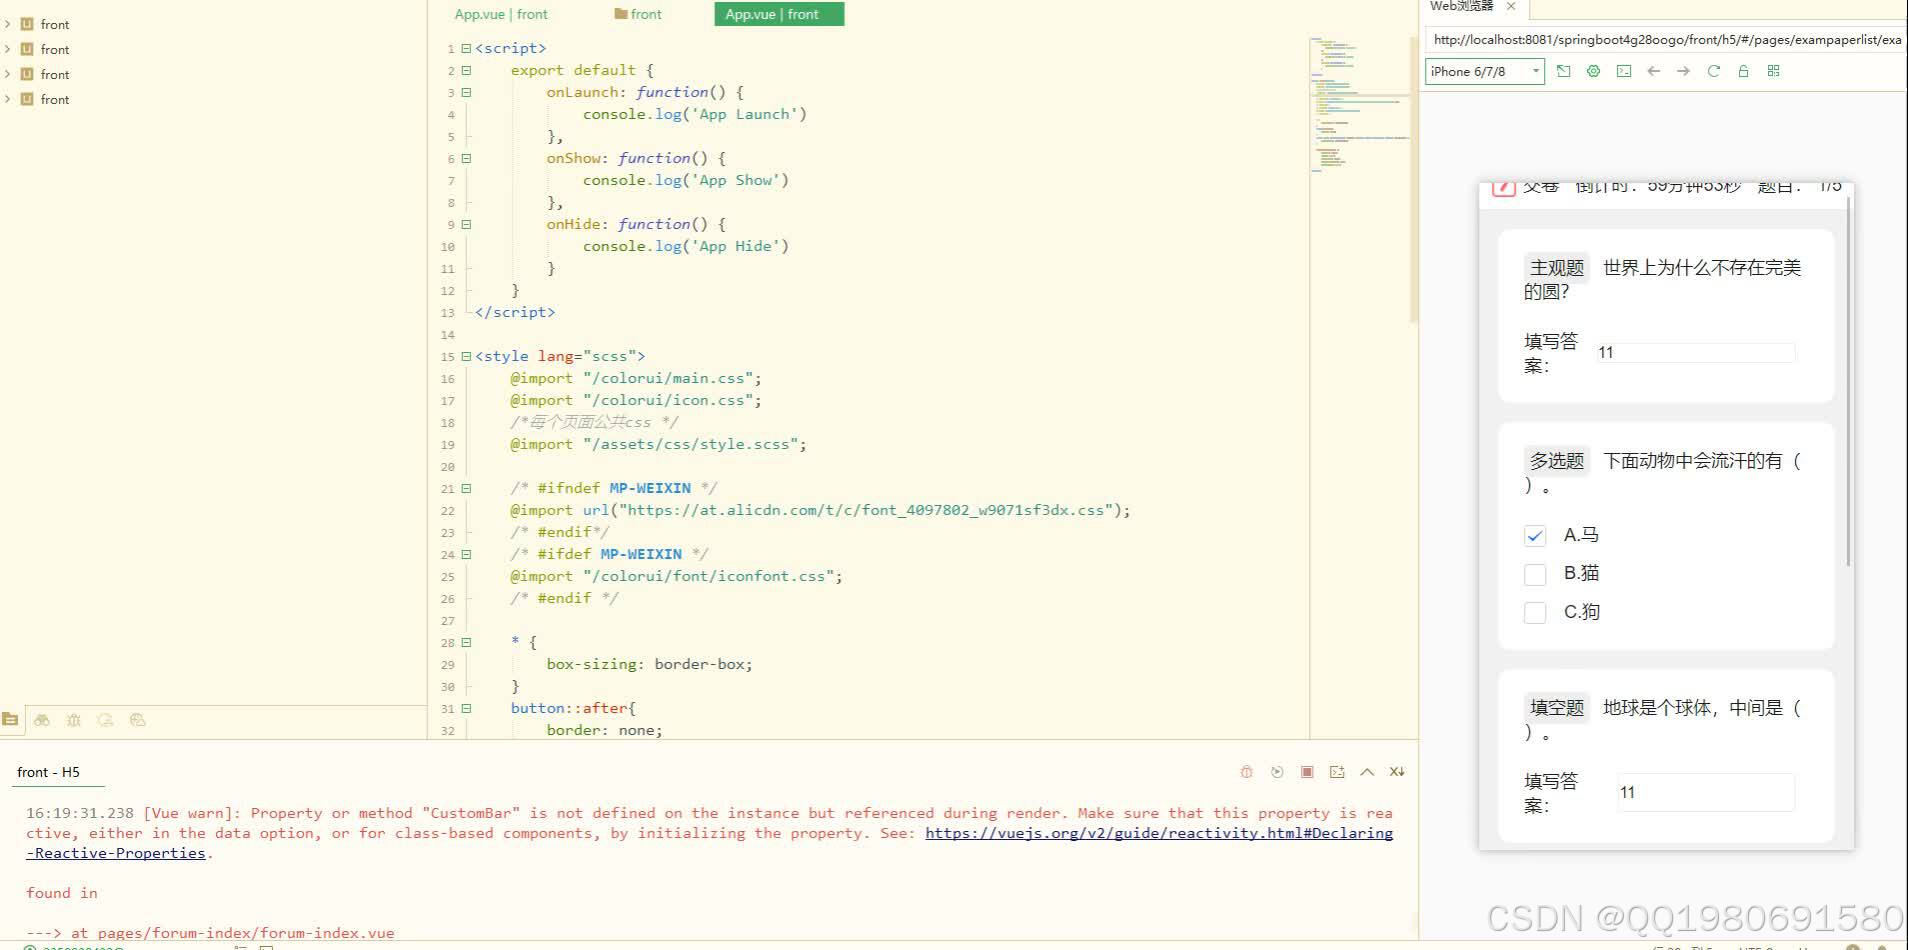Click the @import "/assets/css/style.scss" line
Image resolution: width=1908 pixels, height=950 pixels.
point(658,444)
